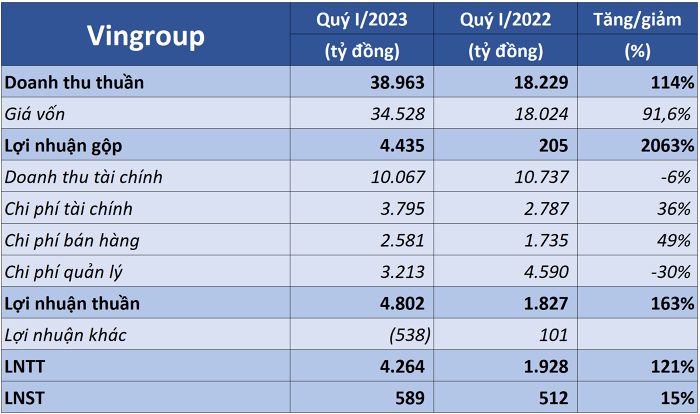Click the Tăng/giảm (%) column header
Screen dimensions: 700x414
(637, 34)
